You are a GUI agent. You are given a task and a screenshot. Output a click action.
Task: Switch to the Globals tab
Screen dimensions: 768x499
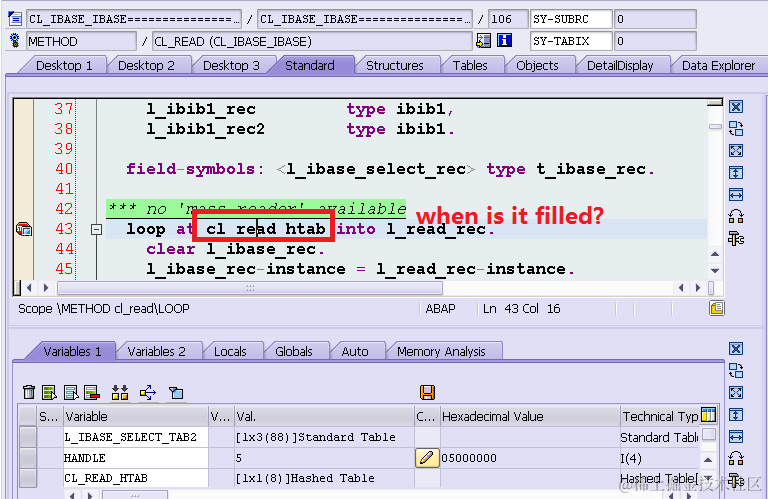click(293, 351)
